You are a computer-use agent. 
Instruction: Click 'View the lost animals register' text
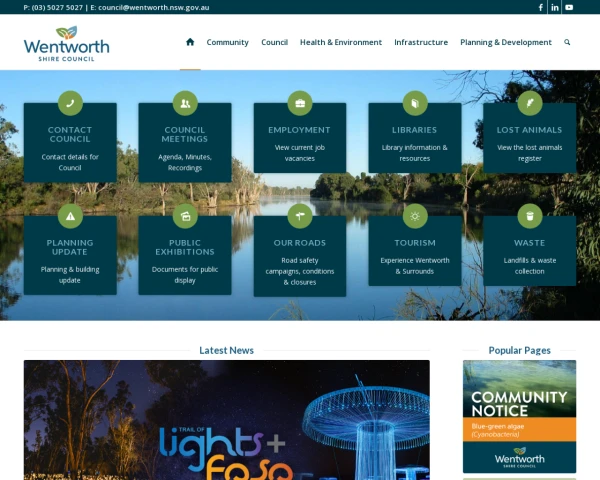click(530, 153)
